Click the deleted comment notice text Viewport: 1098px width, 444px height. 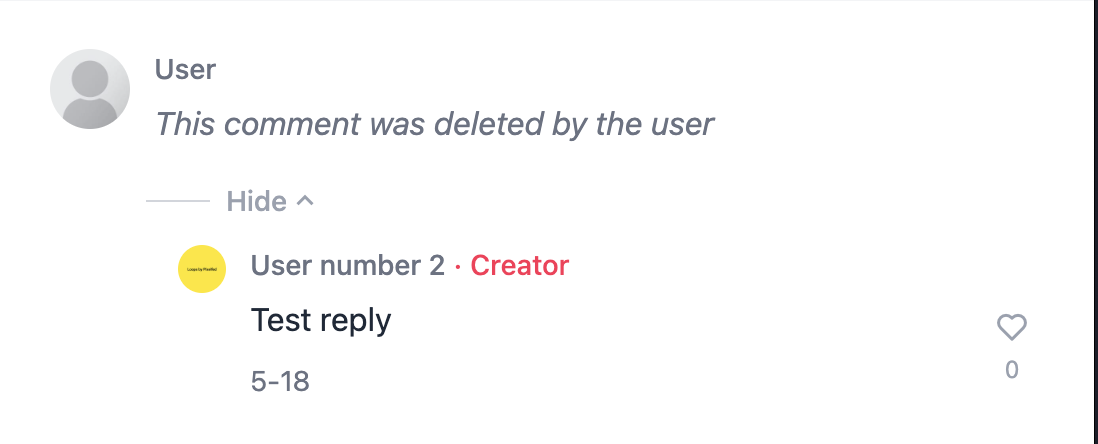(x=434, y=124)
